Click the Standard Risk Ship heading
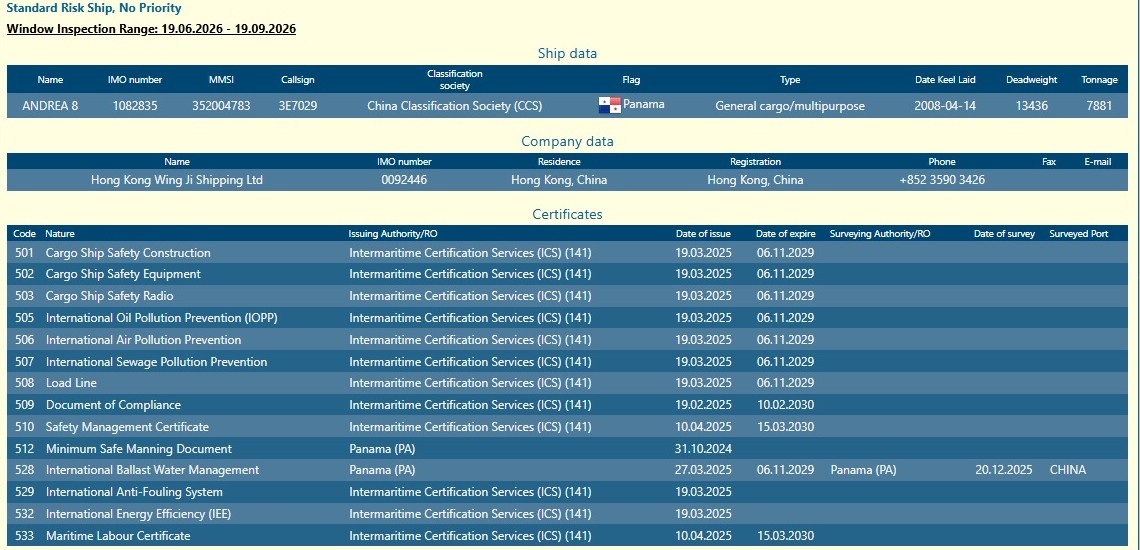The width and height of the screenshot is (1140, 550). tap(94, 8)
